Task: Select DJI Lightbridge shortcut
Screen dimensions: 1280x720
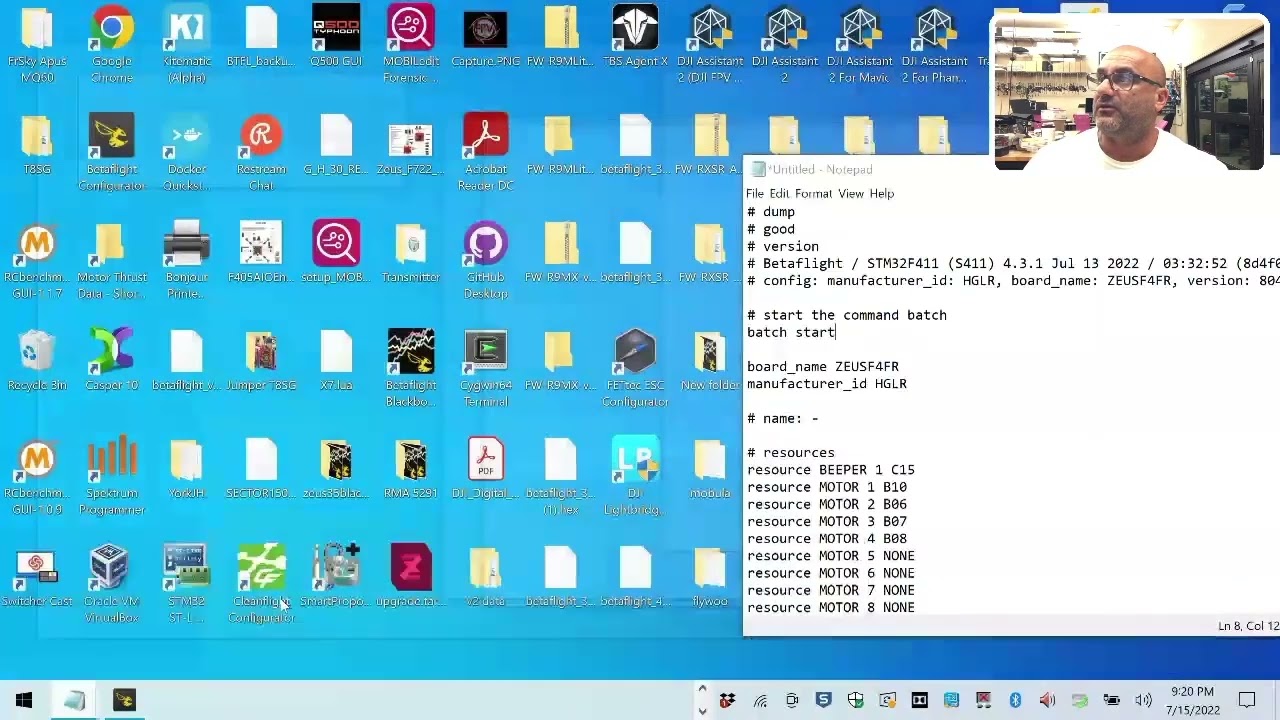Action: (x=635, y=474)
